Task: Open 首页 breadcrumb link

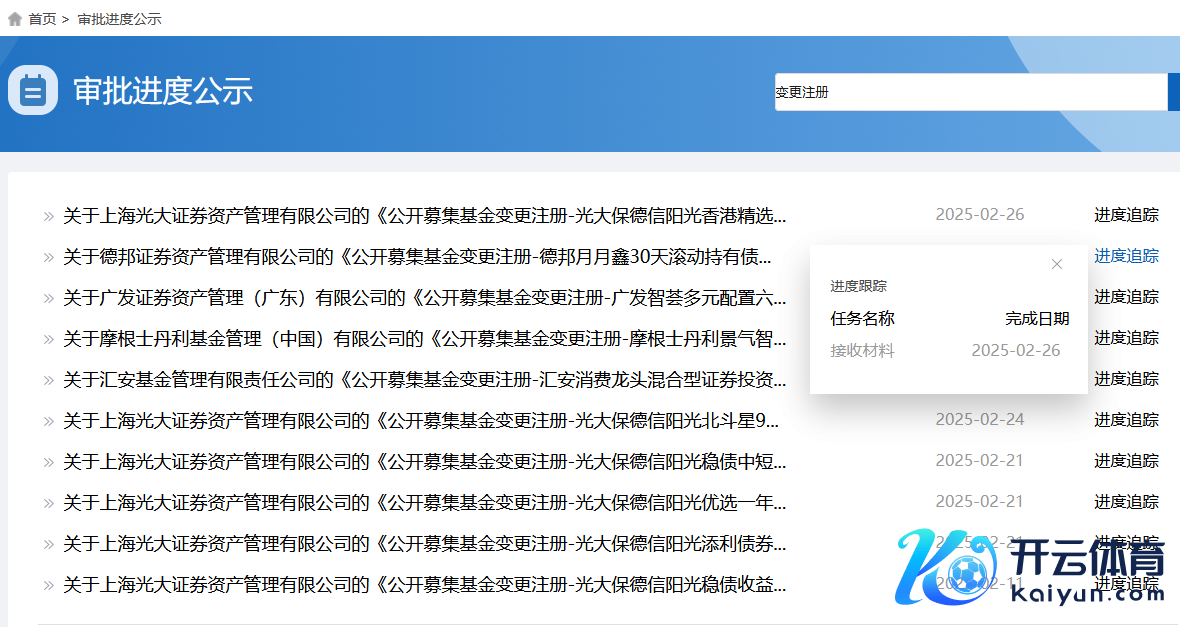Action: tap(42, 19)
